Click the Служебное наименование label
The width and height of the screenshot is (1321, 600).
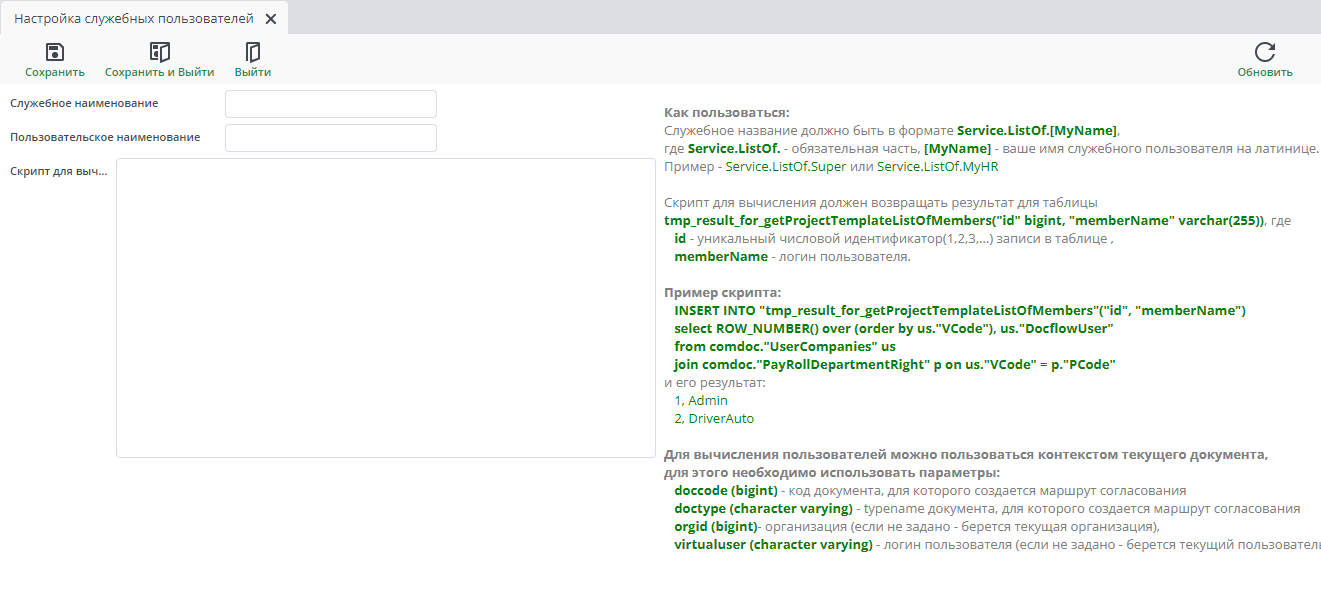[x=84, y=103]
